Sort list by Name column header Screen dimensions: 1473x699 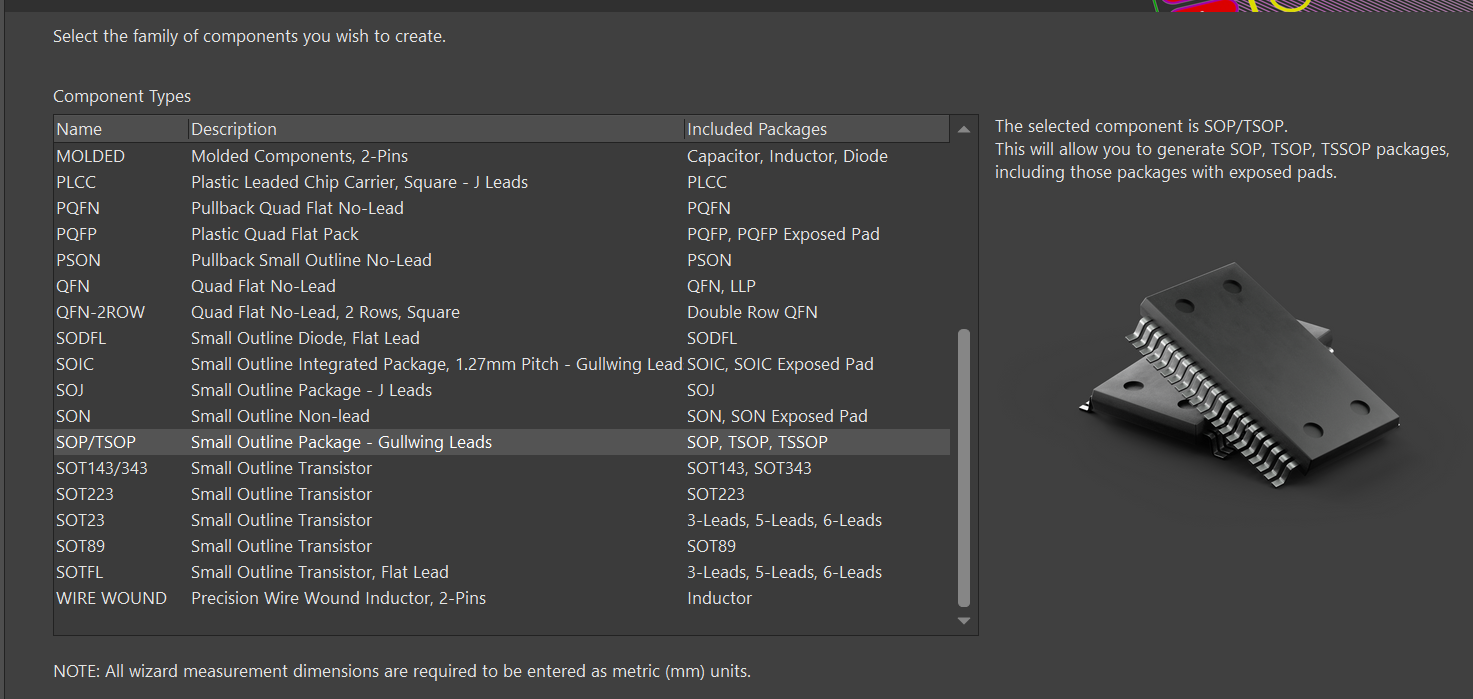pyautogui.click(x=121, y=129)
